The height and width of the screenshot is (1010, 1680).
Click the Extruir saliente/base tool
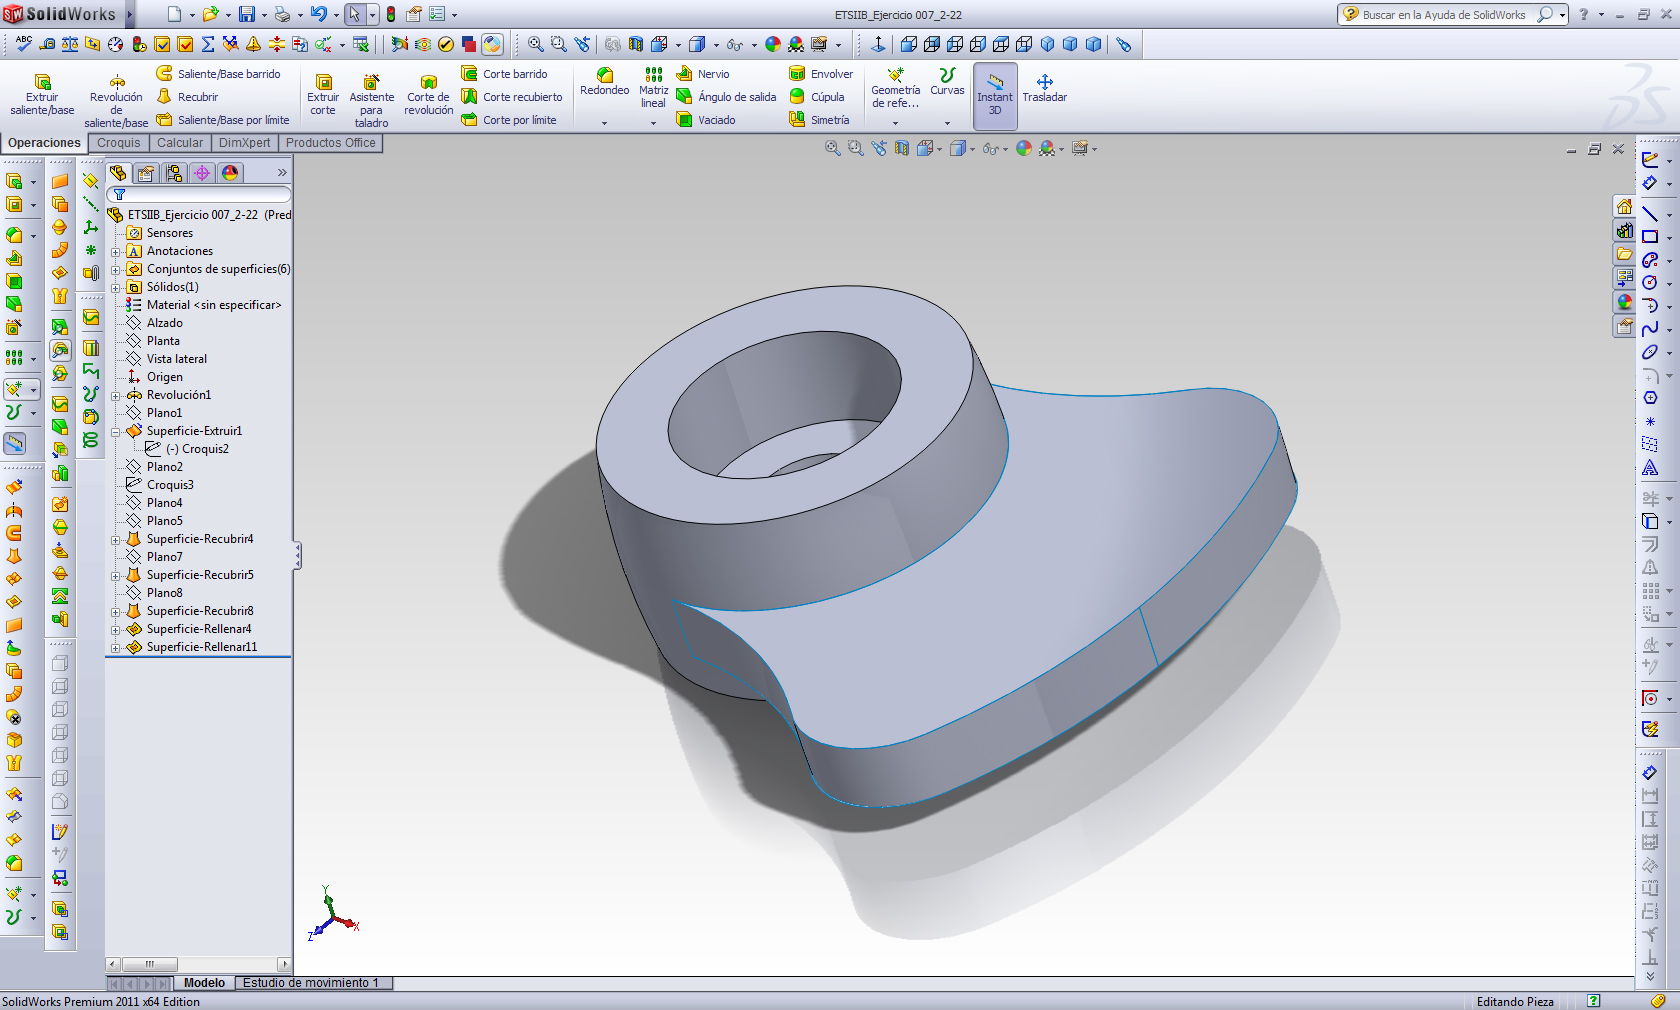[42, 95]
